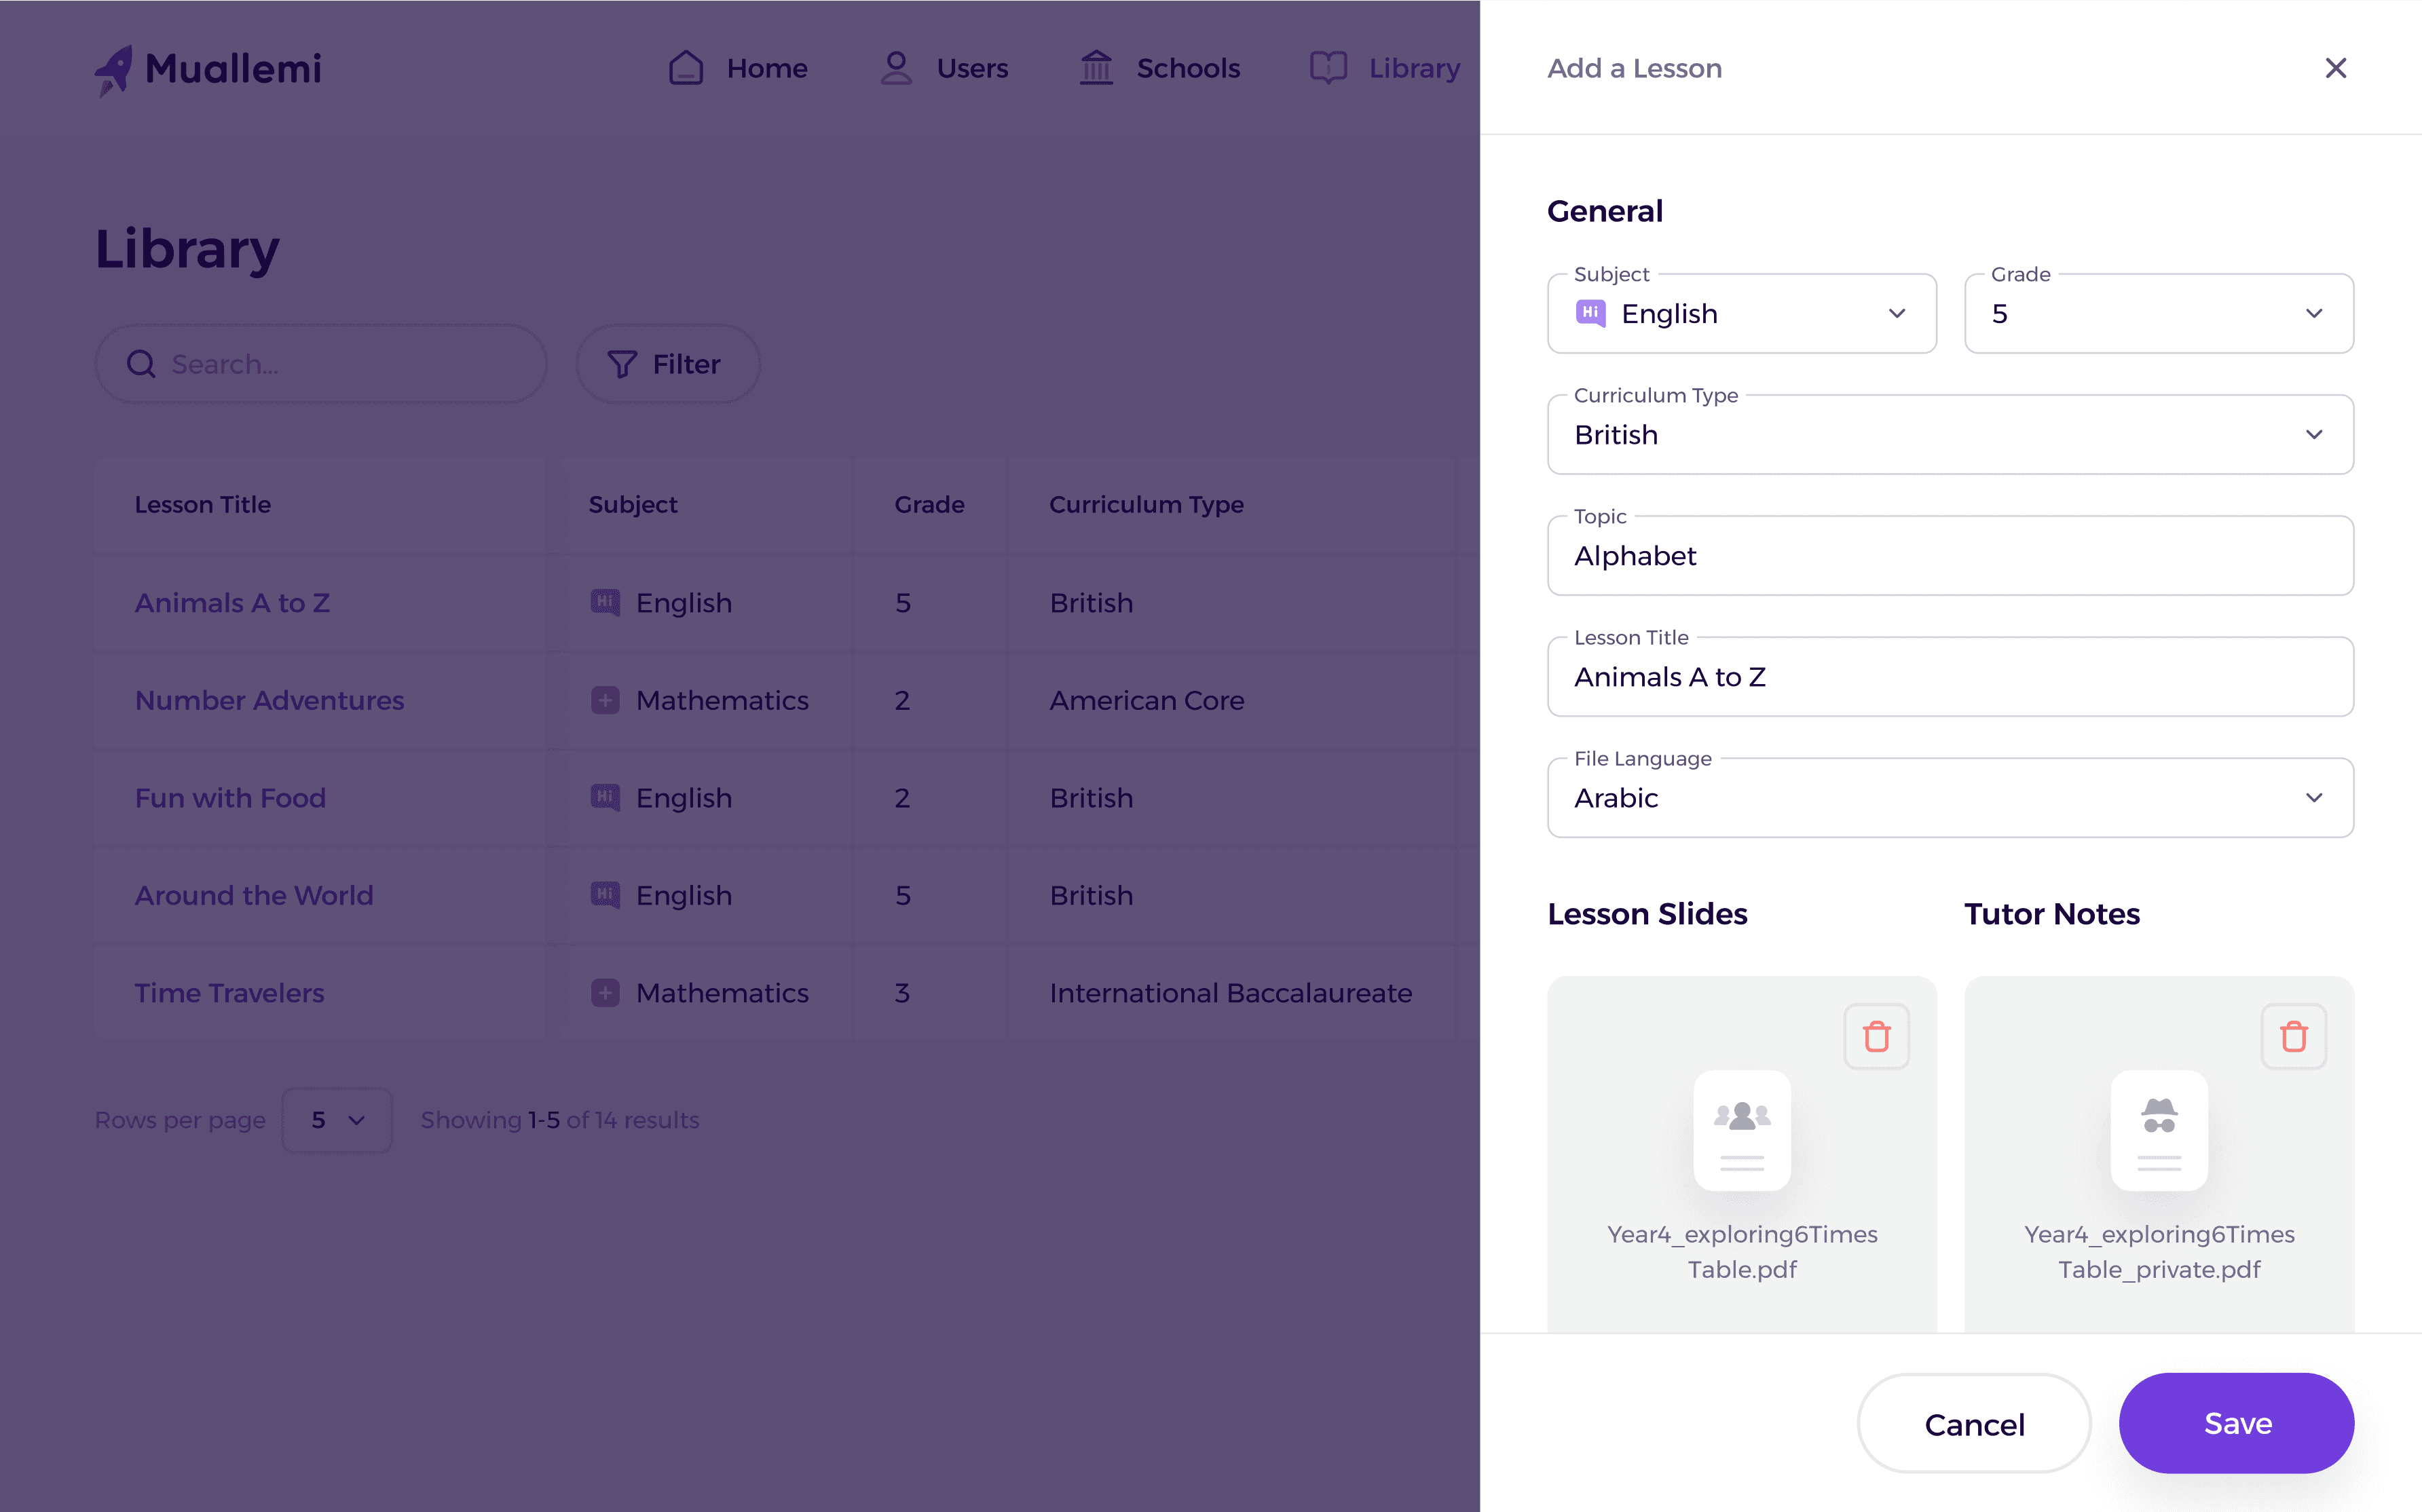Image resolution: width=2422 pixels, height=1512 pixels.
Task: Click the English subject icon in the Subject field
Action: pyautogui.click(x=1590, y=313)
